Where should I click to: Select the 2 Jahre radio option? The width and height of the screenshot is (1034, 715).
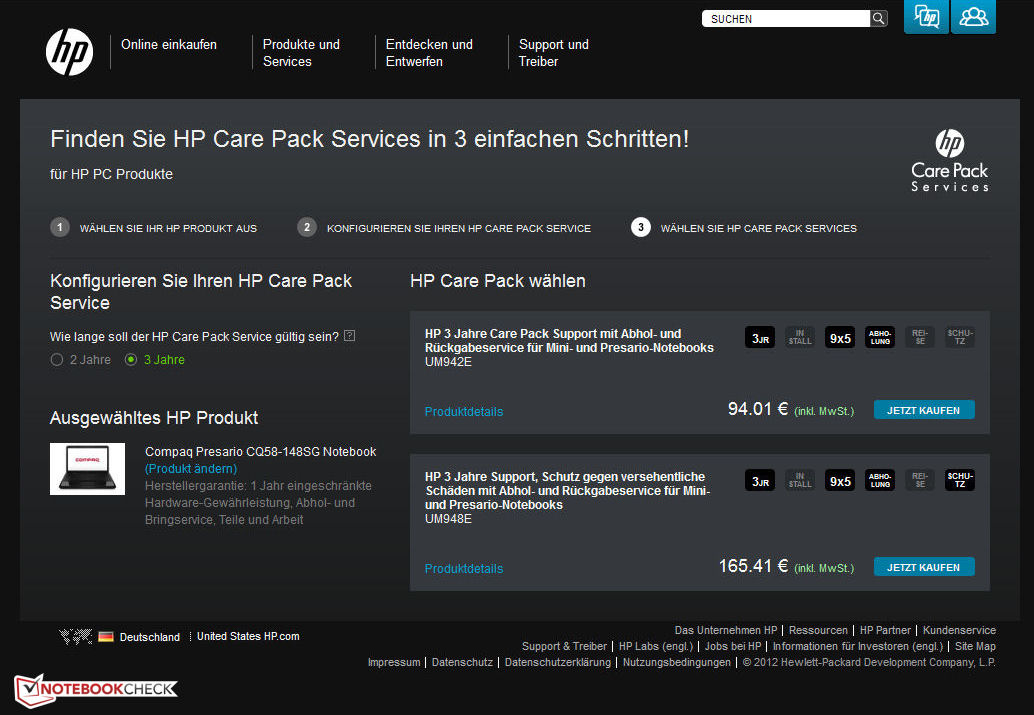57,360
